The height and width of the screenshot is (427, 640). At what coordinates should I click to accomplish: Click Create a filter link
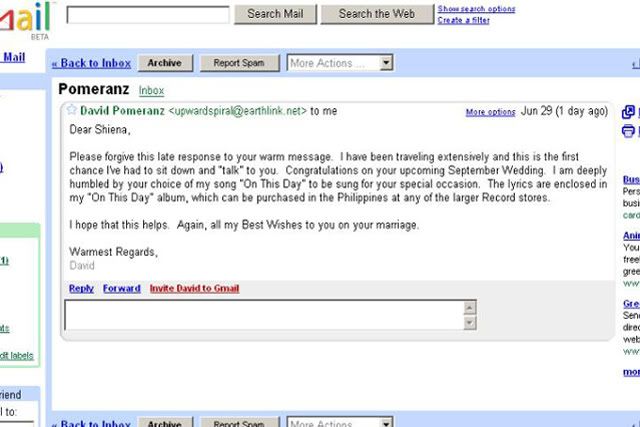[463, 20]
